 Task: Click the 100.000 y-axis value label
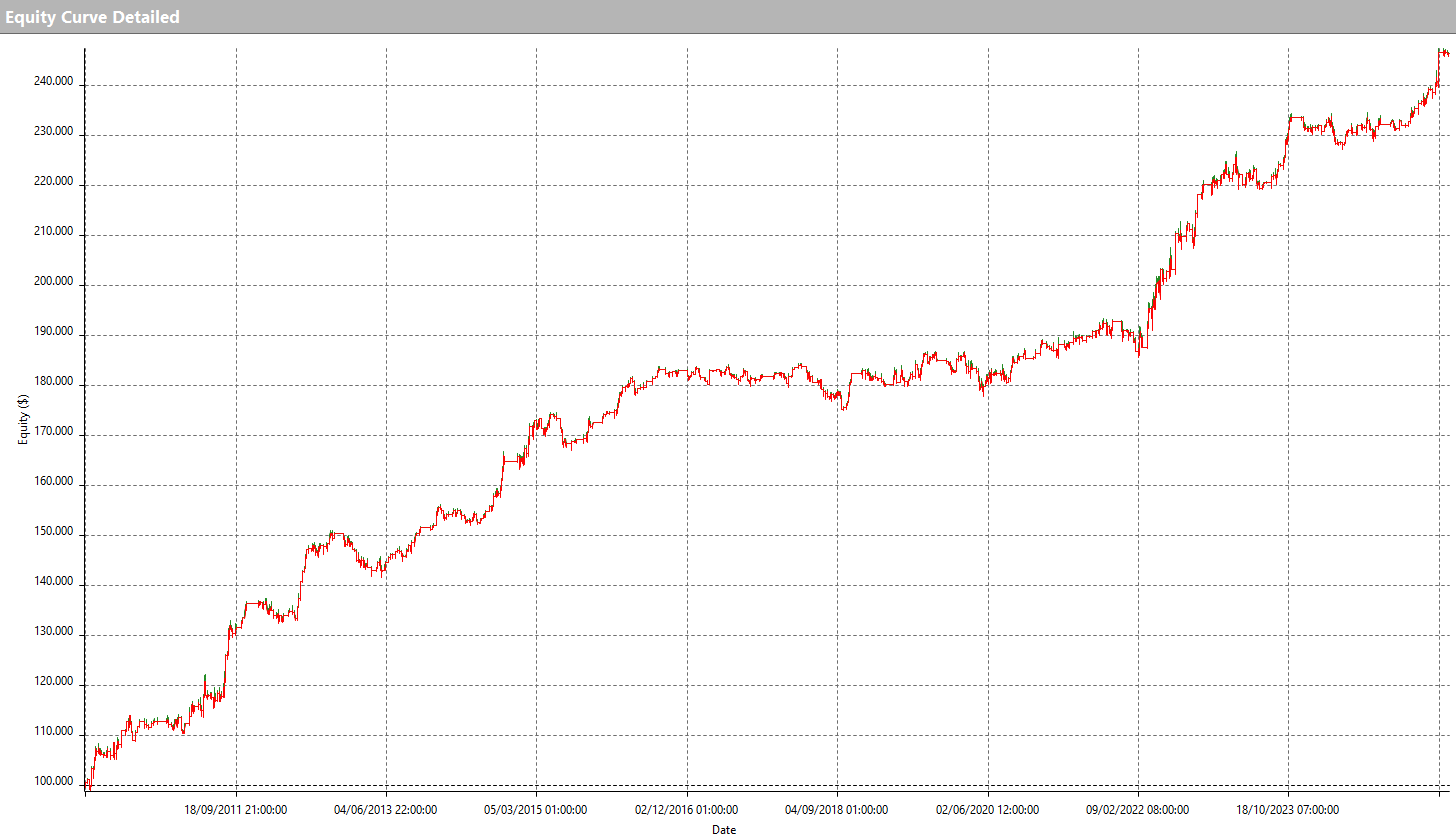click(53, 782)
